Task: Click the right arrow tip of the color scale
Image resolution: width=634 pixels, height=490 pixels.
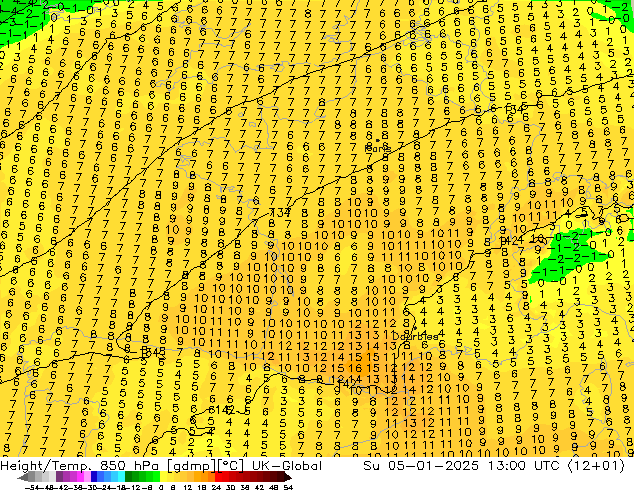Action: point(290,477)
